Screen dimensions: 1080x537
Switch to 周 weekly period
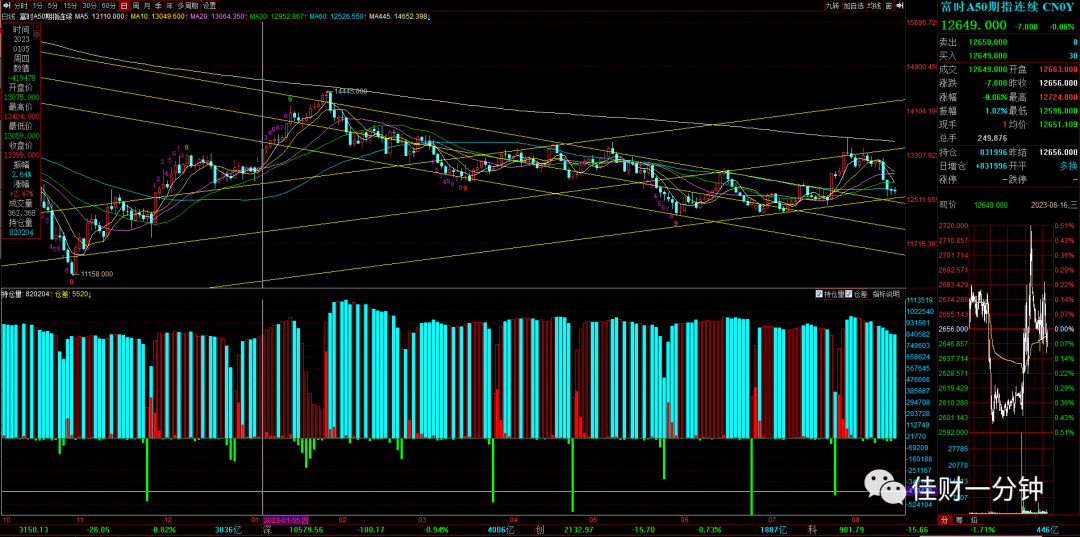pyautogui.click(x=136, y=6)
